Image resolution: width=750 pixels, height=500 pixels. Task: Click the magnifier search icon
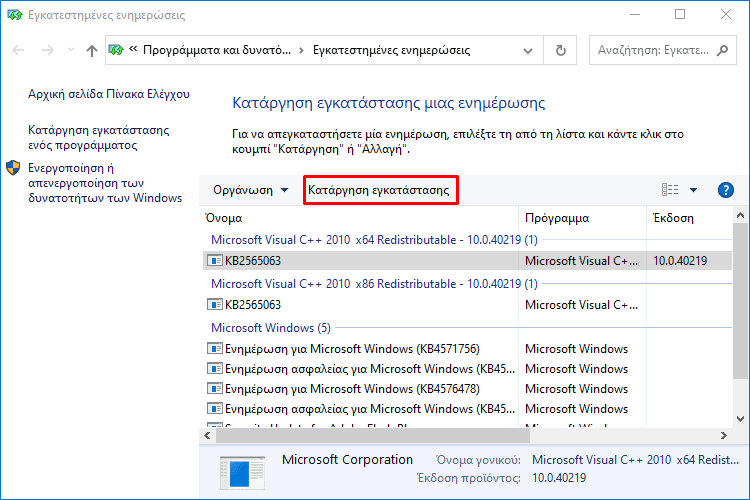click(722, 50)
